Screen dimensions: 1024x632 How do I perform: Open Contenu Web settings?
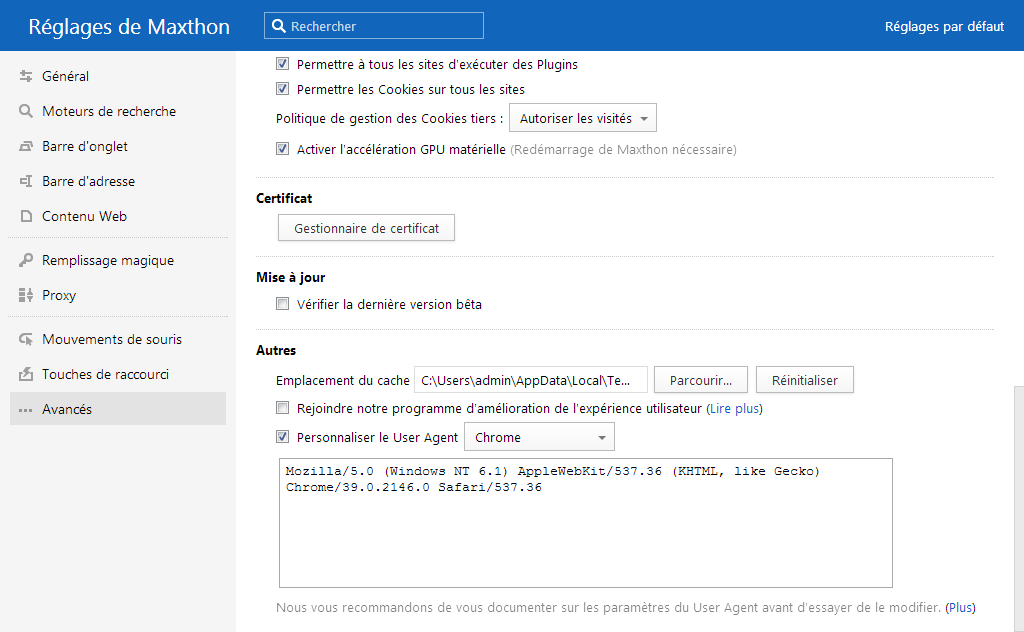point(118,216)
